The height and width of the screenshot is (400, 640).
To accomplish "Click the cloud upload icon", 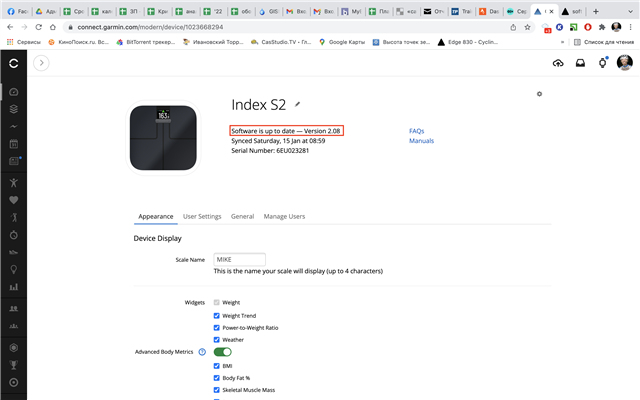I will point(558,63).
